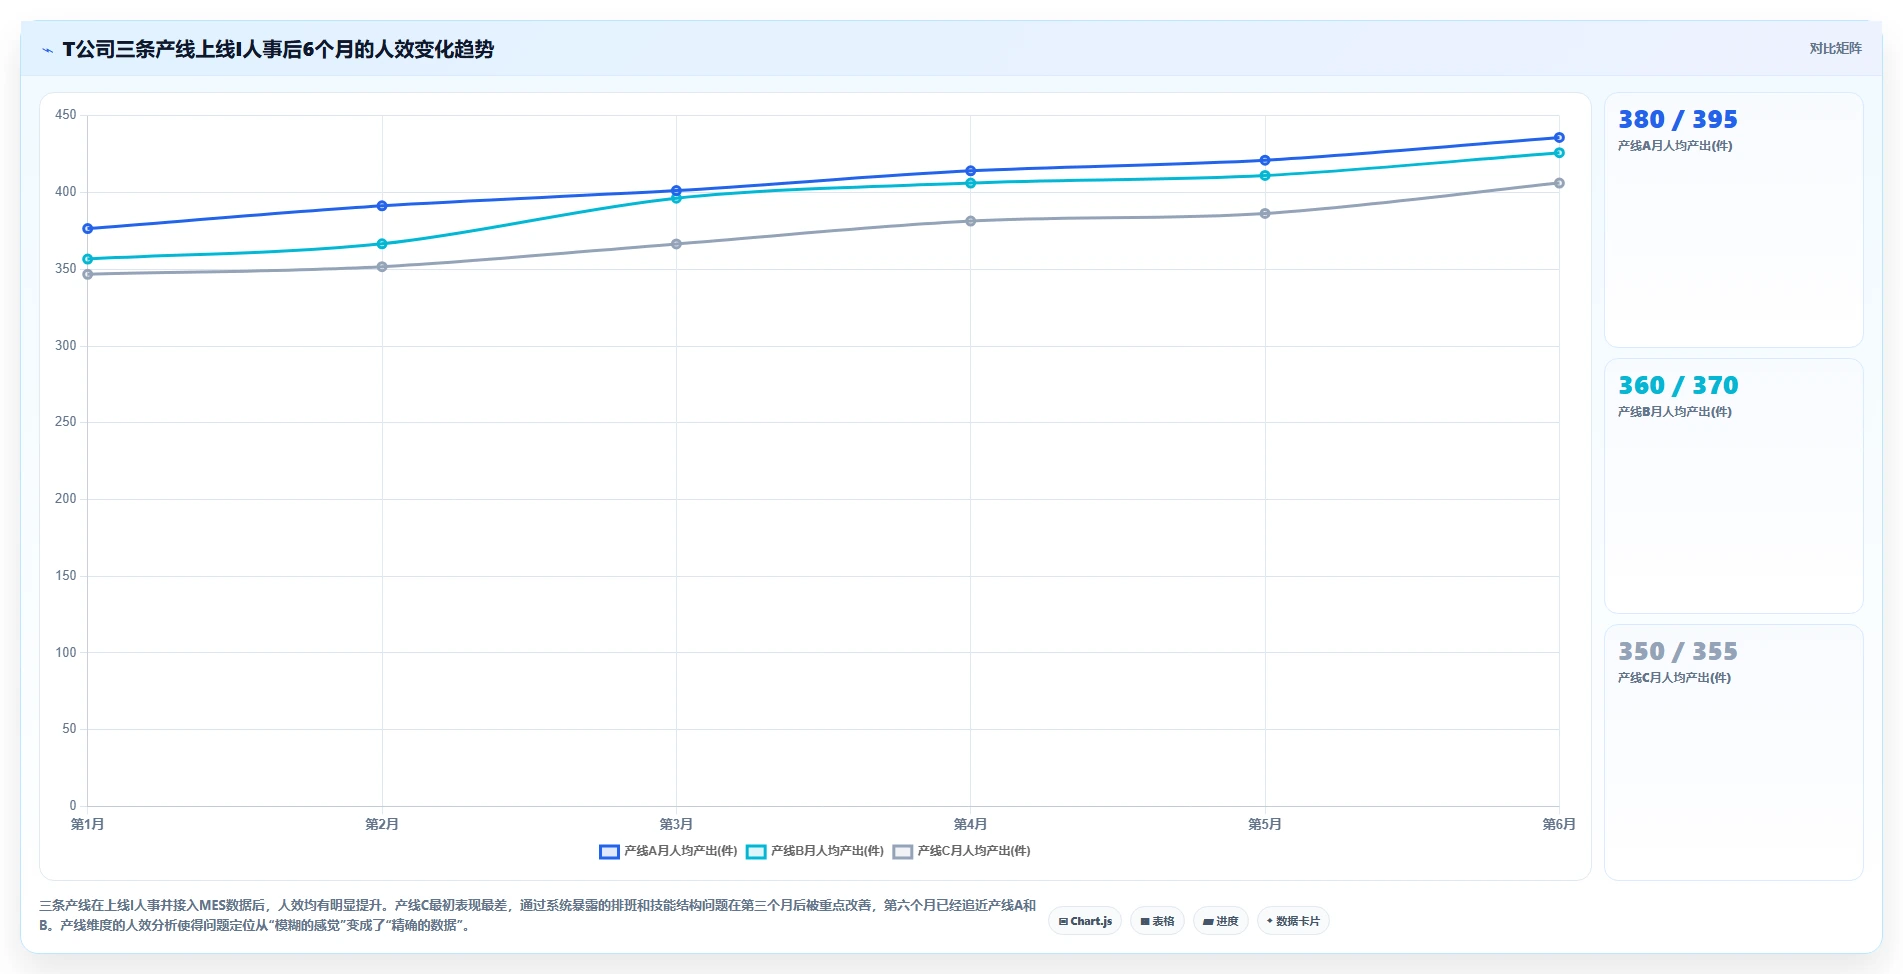Click 产线C data point for 第1月
Screen dimensions: 1903x974
click(88, 274)
